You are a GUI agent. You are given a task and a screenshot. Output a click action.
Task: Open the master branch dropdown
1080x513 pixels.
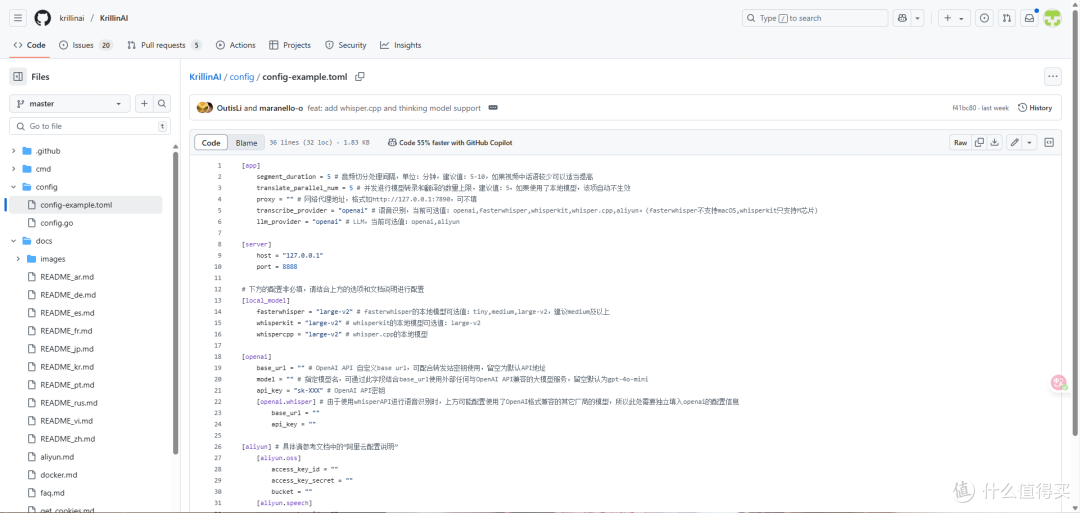pos(70,104)
